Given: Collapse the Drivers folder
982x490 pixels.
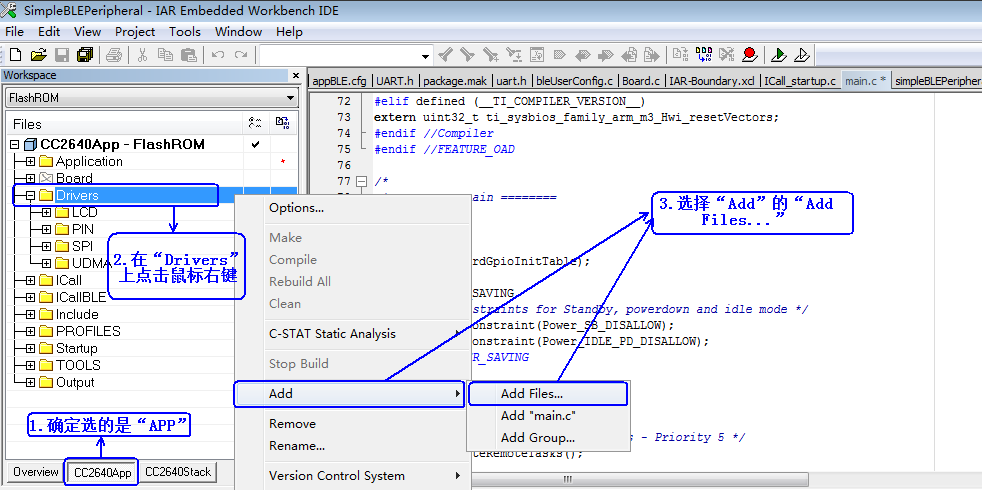Looking at the screenshot, I should click(x=30, y=195).
